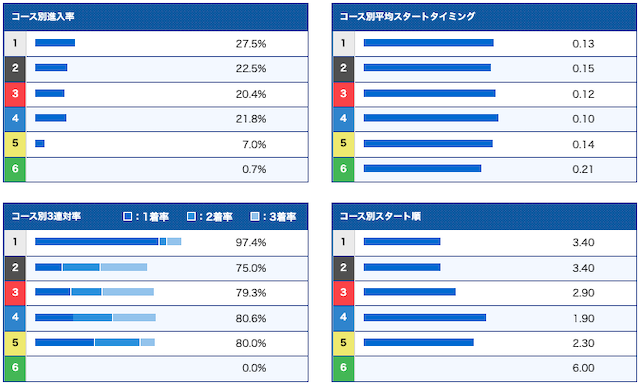Click the 6.00 start order value
This screenshot has height=385, width=640.
point(583,368)
